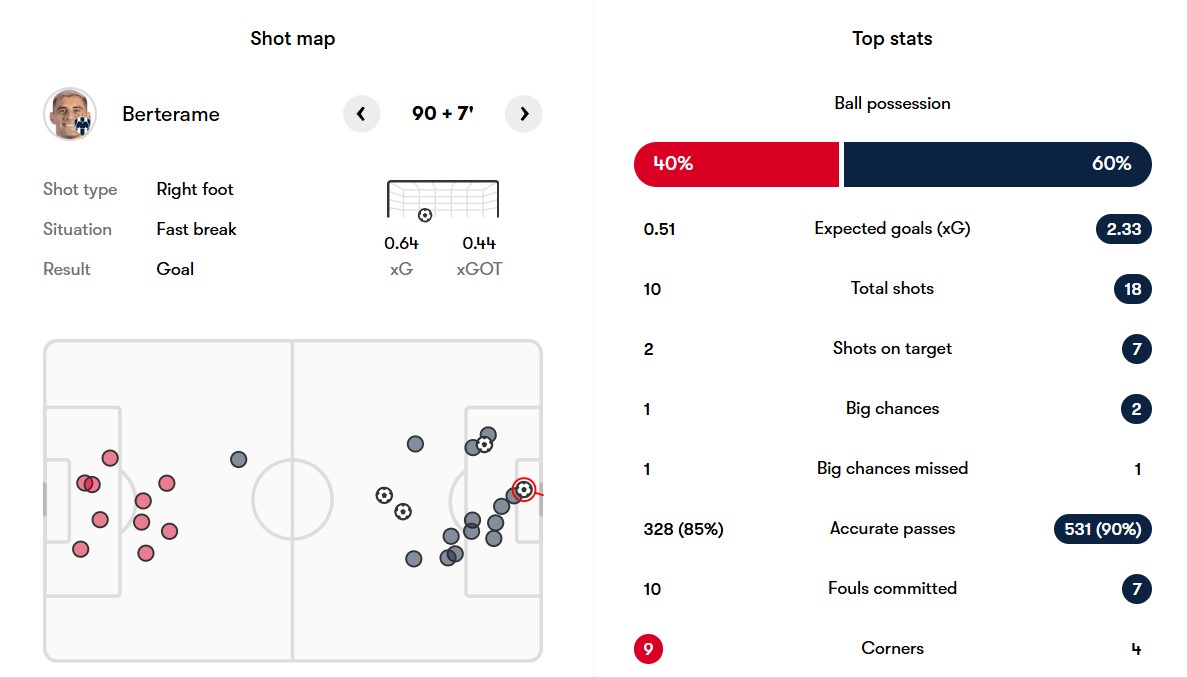Click the 90 + 7' minute label
The height and width of the screenshot is (677, 1187).
pos(443,114)
